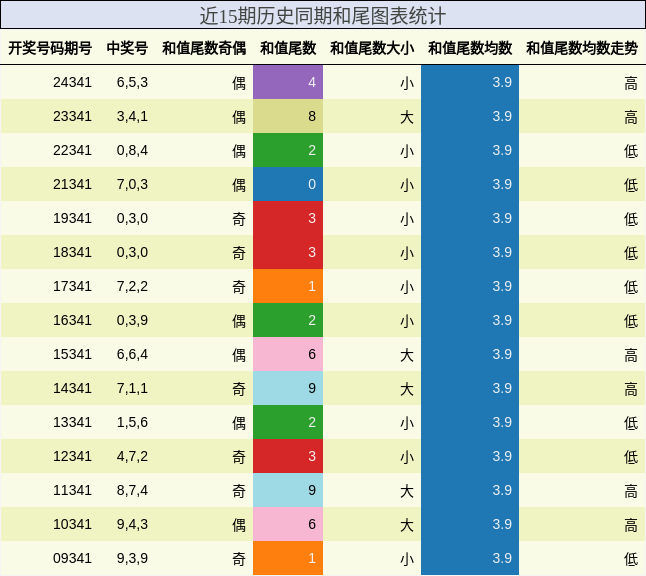Click pink tail cell 6 in row 15341
Image resolution: width=646 pixels, height=576 pixels.
288,354
